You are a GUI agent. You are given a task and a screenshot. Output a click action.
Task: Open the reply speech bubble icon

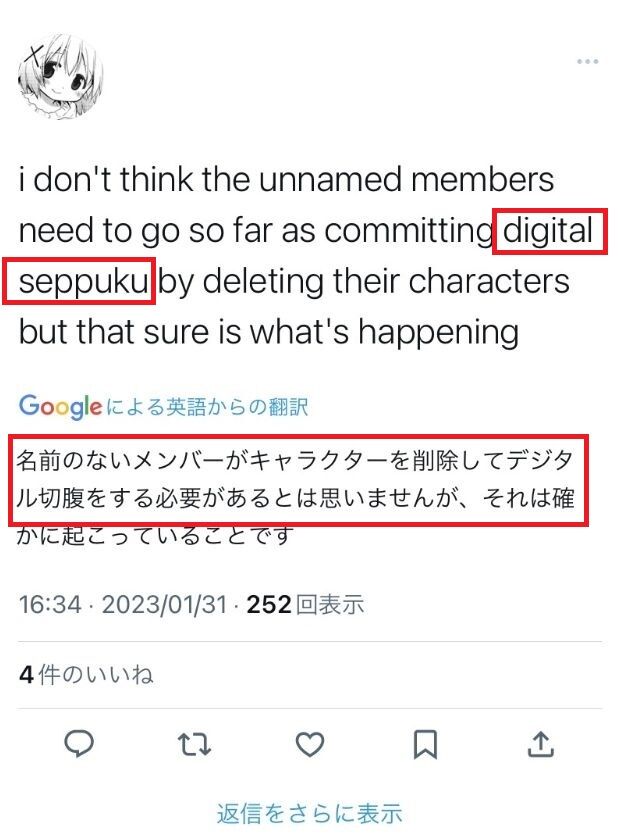[x=79, y=744]
